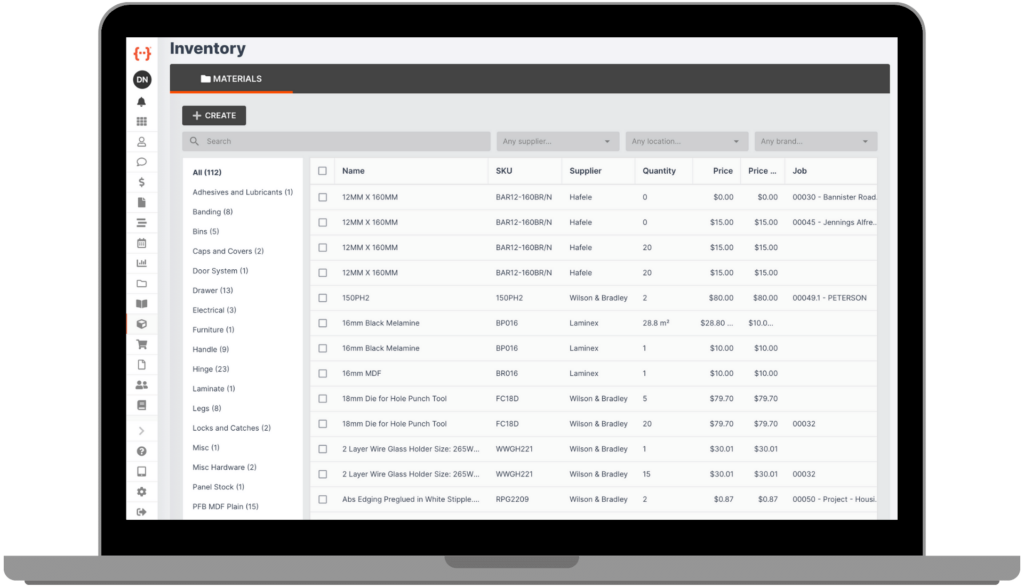Switch to the MATERIALS tab
This screenshot has height=587, width=1024.
coord(232,78)
